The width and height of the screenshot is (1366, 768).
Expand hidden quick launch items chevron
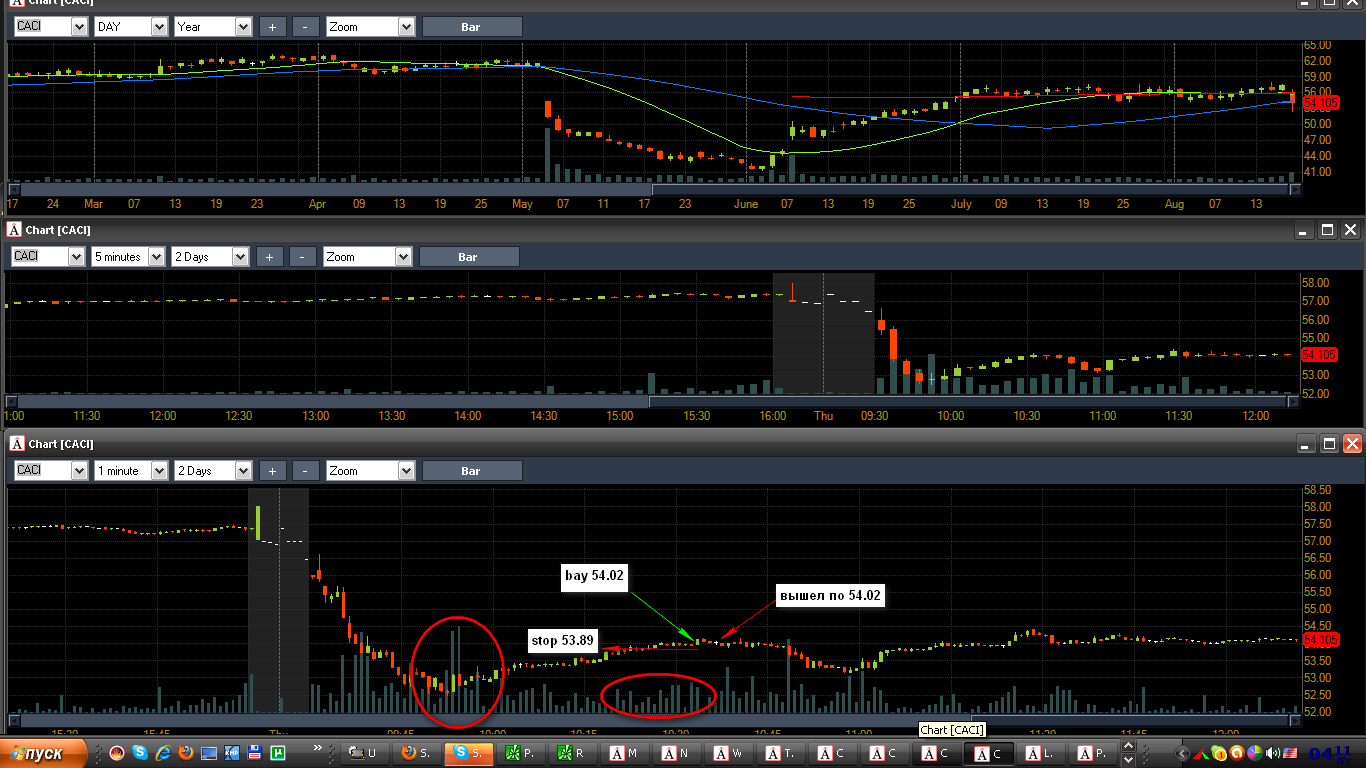318,747
